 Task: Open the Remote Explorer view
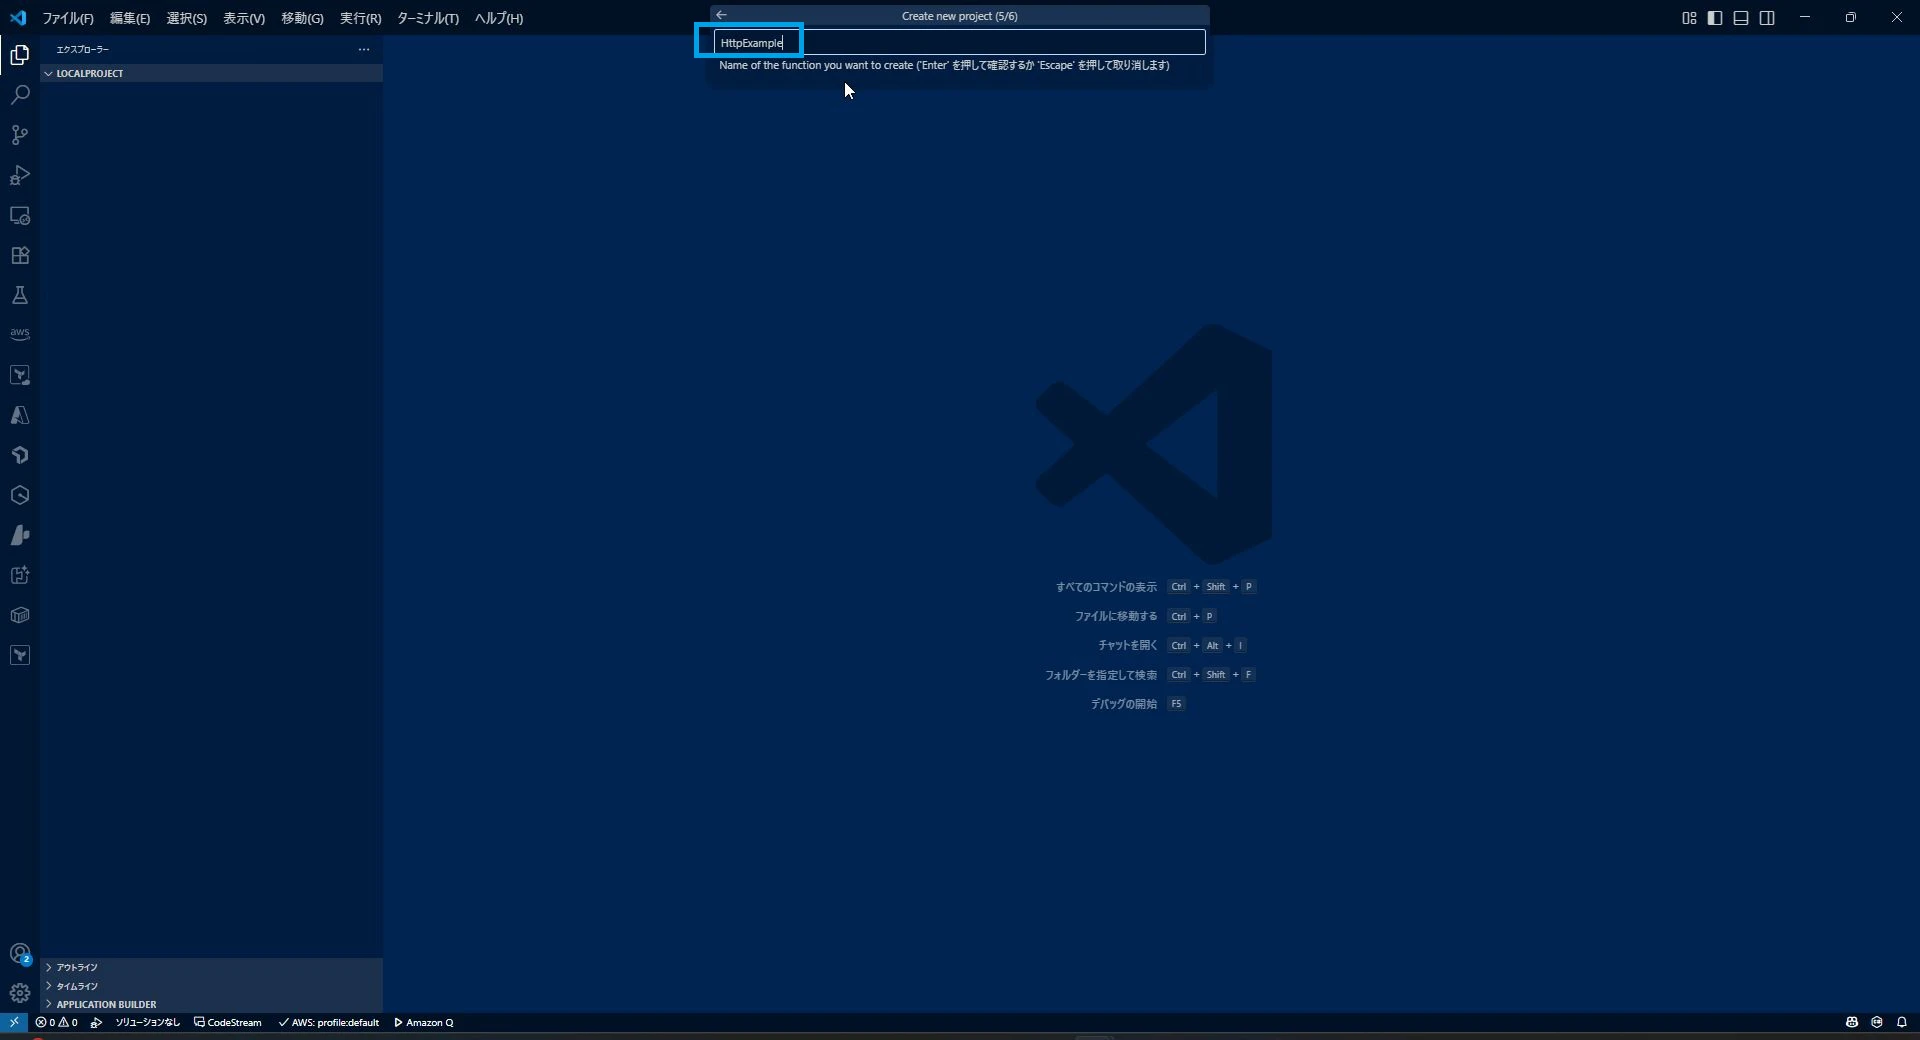(x=19, y=215)
